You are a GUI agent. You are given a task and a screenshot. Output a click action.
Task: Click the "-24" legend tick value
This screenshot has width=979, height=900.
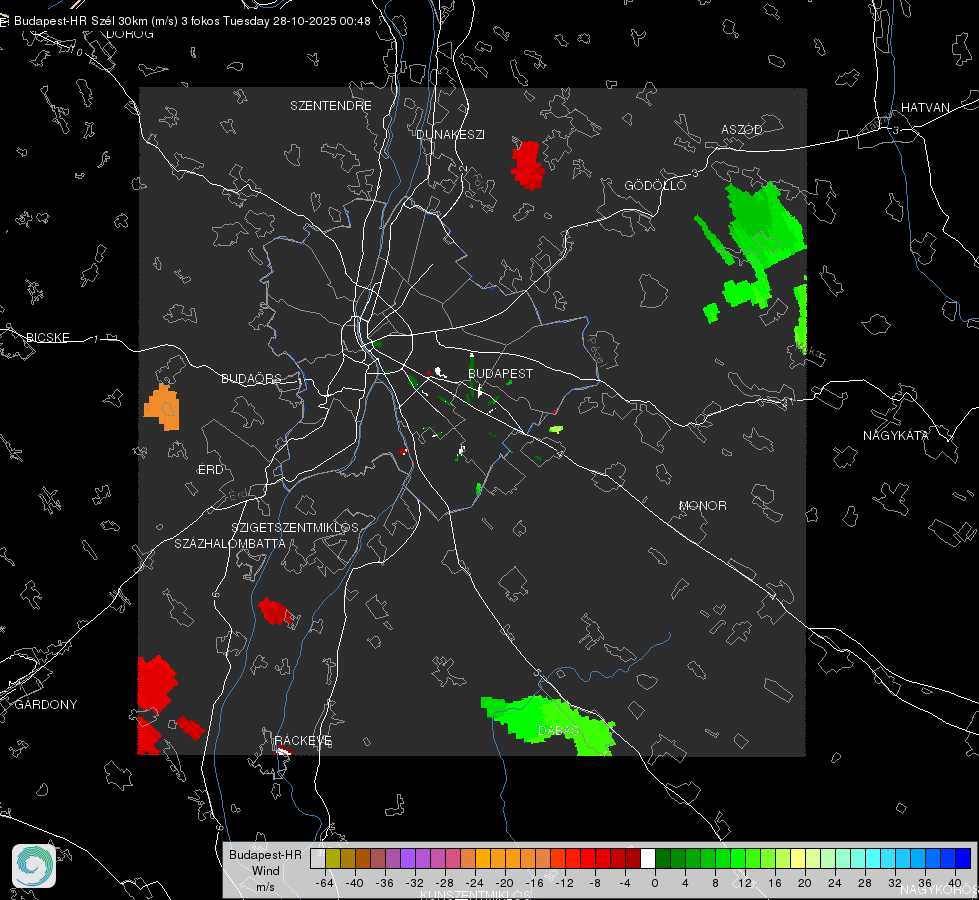pyautogui.click(x=475, y=883)
